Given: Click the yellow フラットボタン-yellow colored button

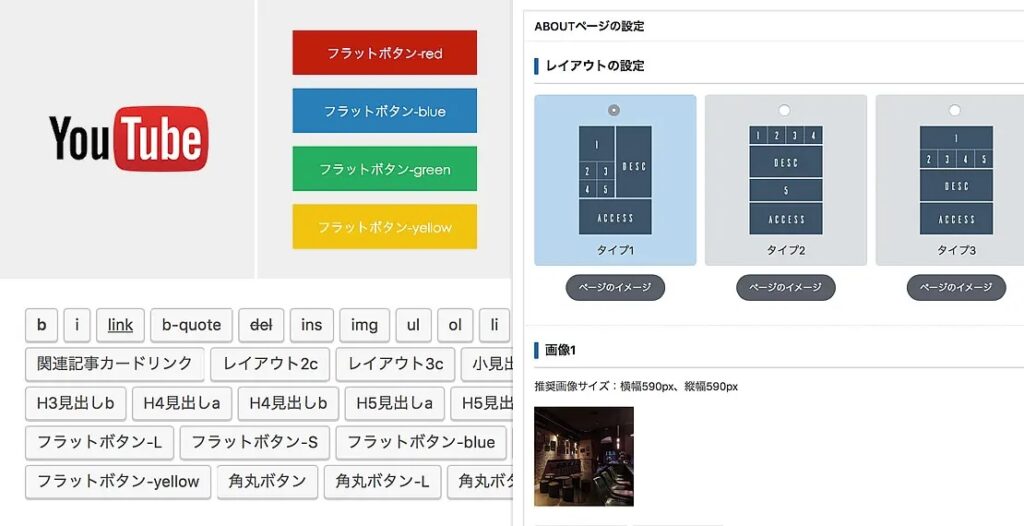Looking at the screenshot, I should point(385,227).
